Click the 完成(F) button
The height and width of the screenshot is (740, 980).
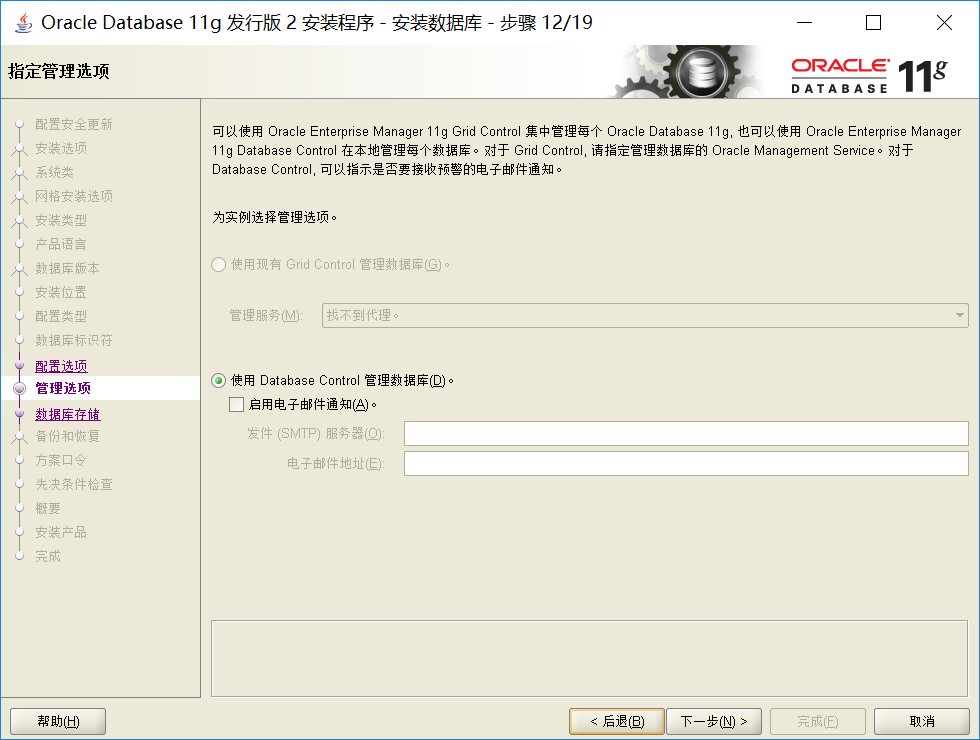[x=818, y=721]
